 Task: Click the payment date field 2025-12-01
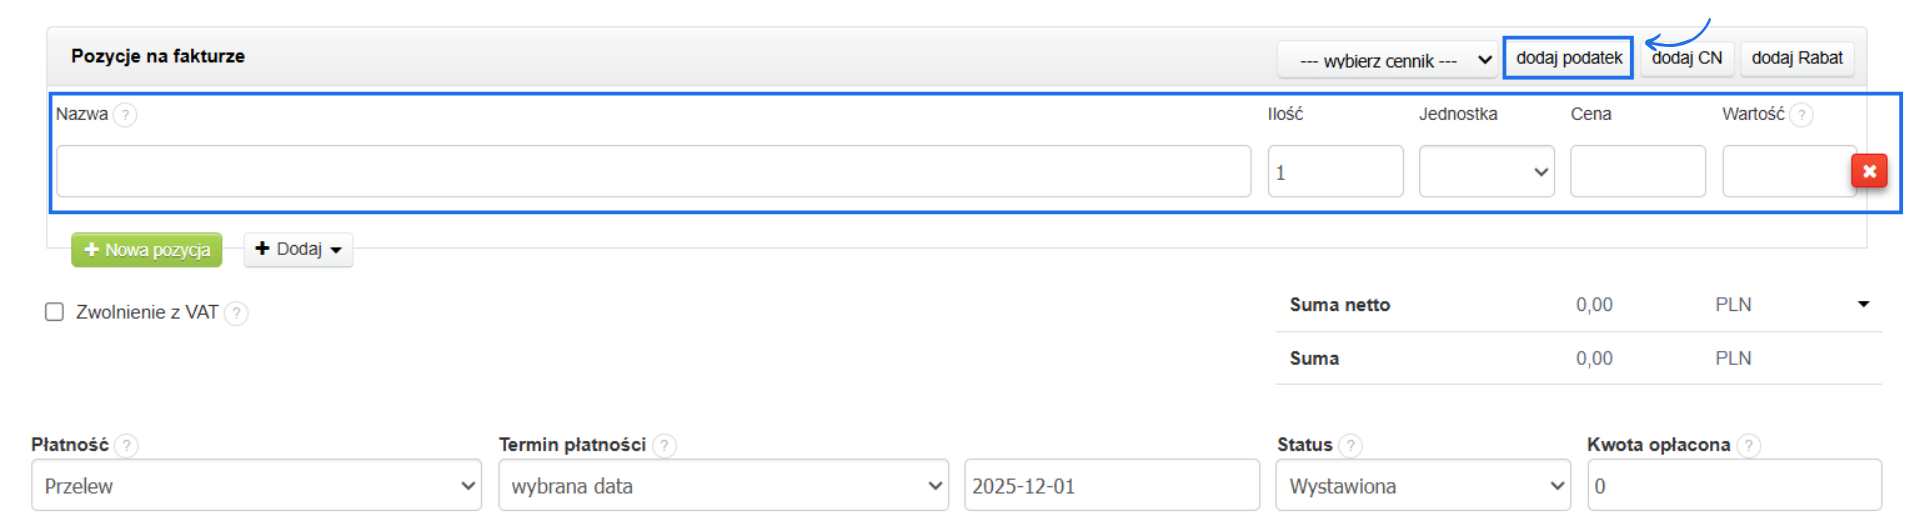coord(1111,485)
